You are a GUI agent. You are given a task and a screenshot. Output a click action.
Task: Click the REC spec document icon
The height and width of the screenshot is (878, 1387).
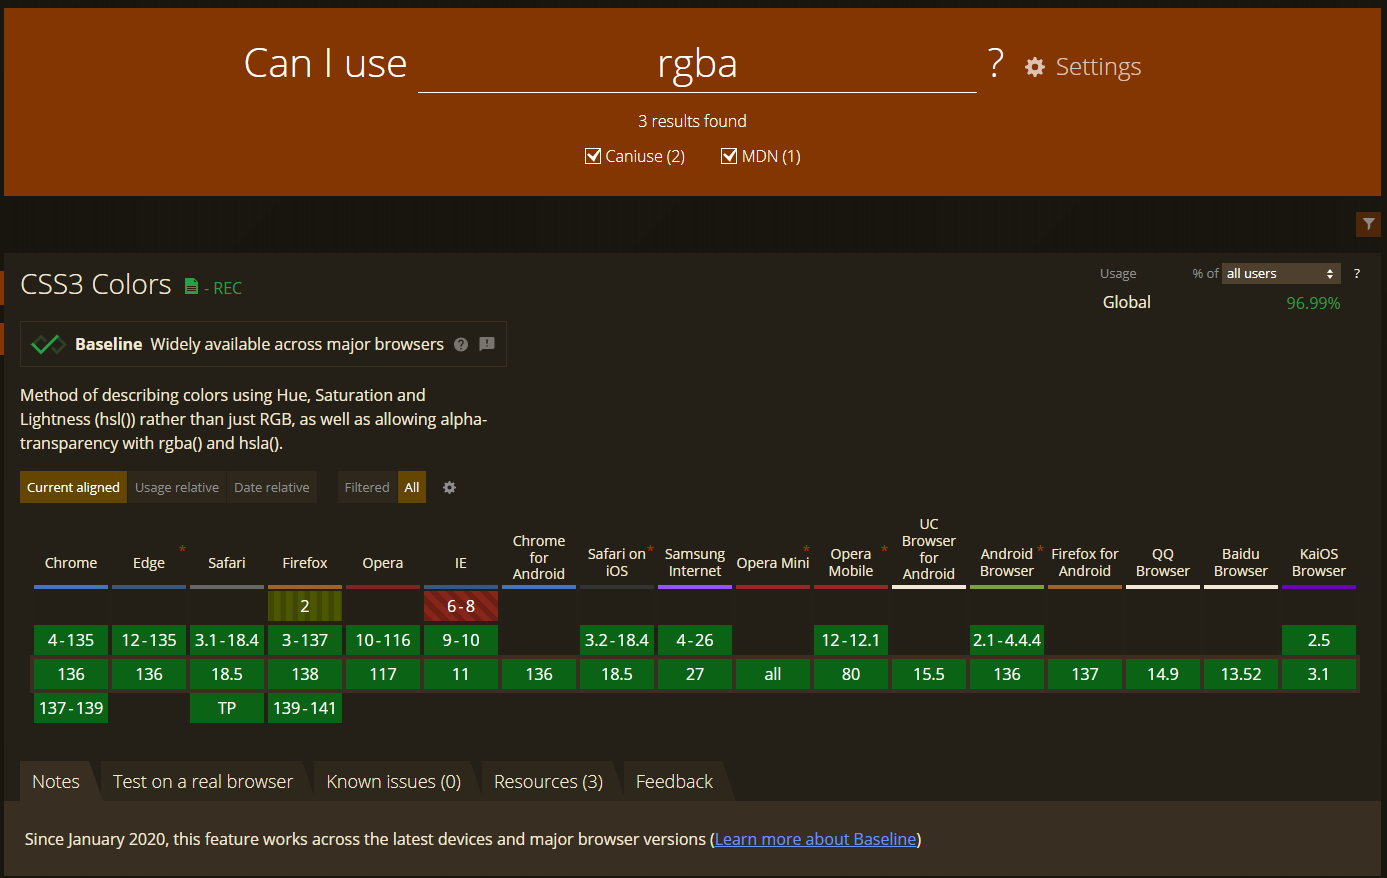pyautogui.click(x=191, y=287)
